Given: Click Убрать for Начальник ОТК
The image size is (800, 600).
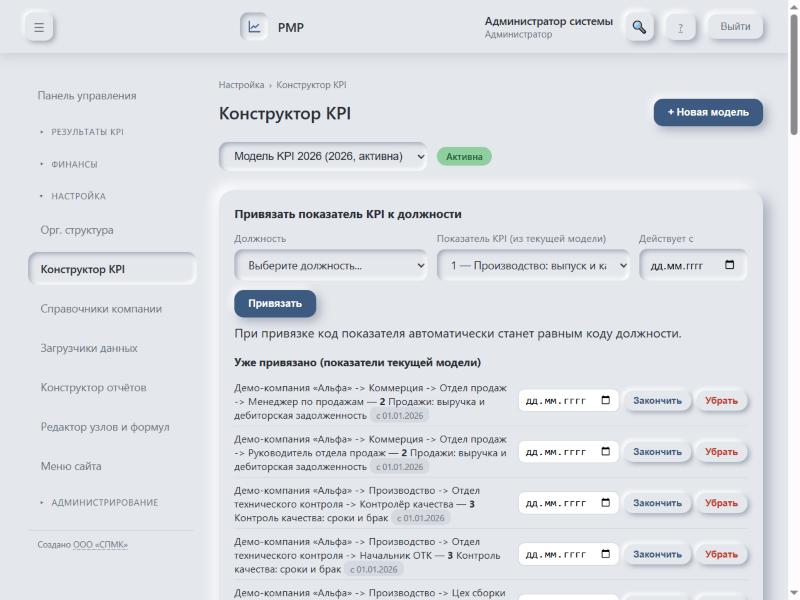Looking at the screenshot, I should [721, 554].
